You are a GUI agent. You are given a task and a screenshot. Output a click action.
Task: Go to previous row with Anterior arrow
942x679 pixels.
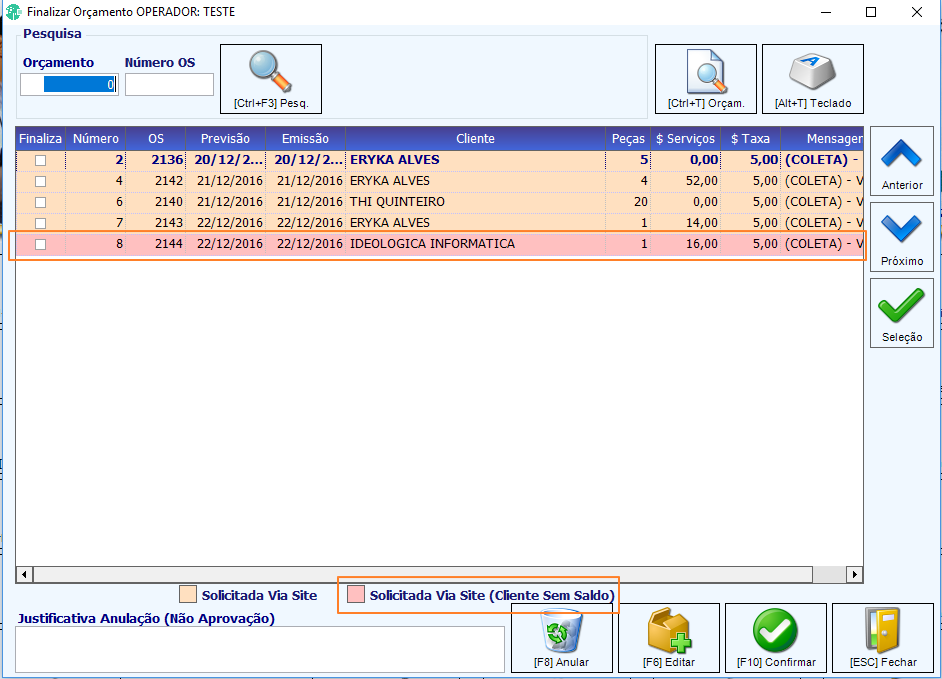902,161
